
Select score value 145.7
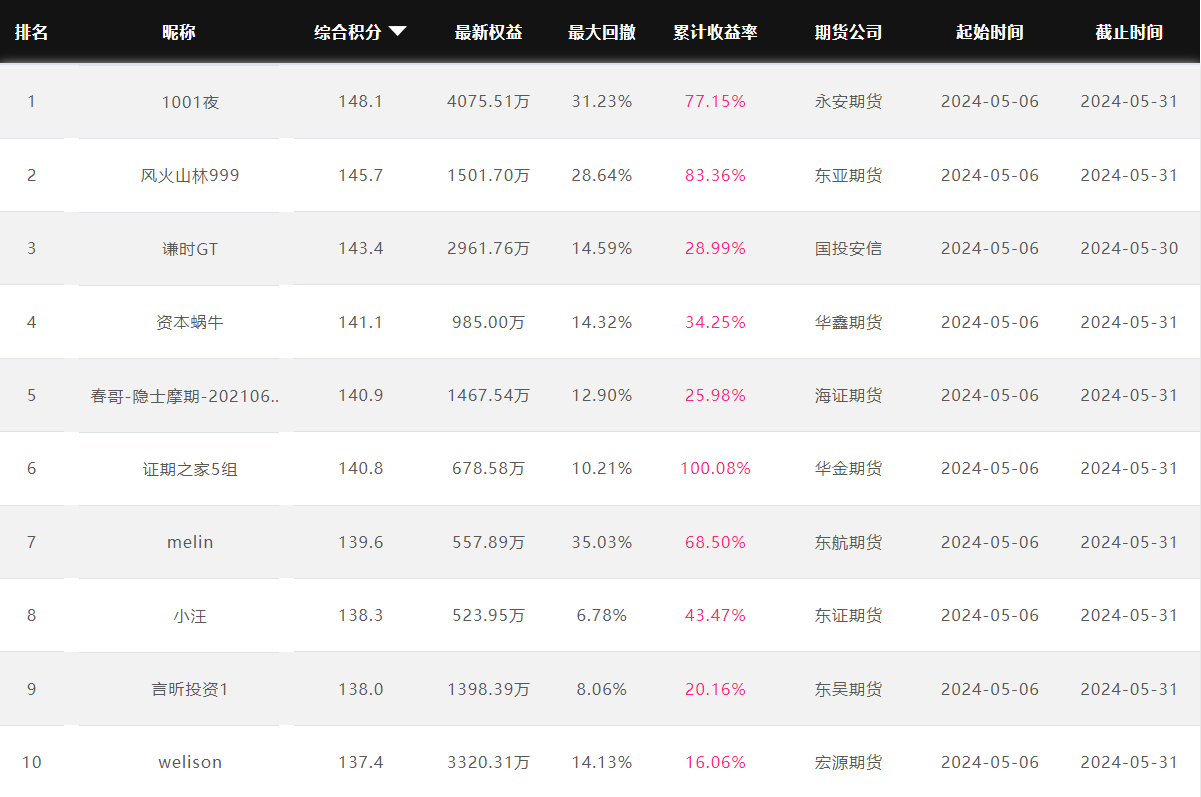click(x=360, y=175)
